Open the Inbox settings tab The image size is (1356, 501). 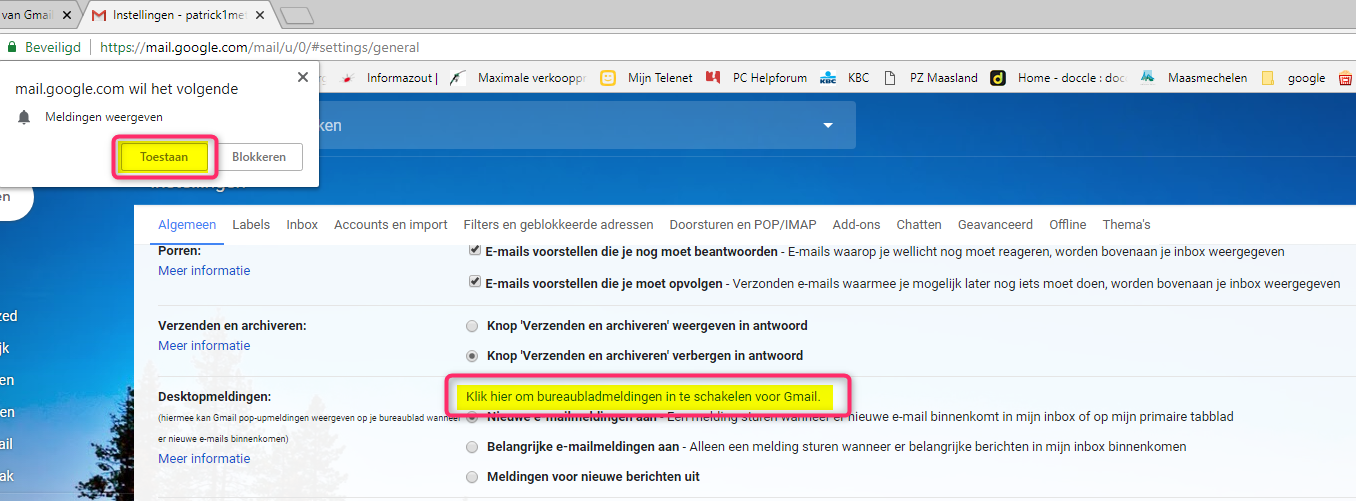(x=302, y=224)
